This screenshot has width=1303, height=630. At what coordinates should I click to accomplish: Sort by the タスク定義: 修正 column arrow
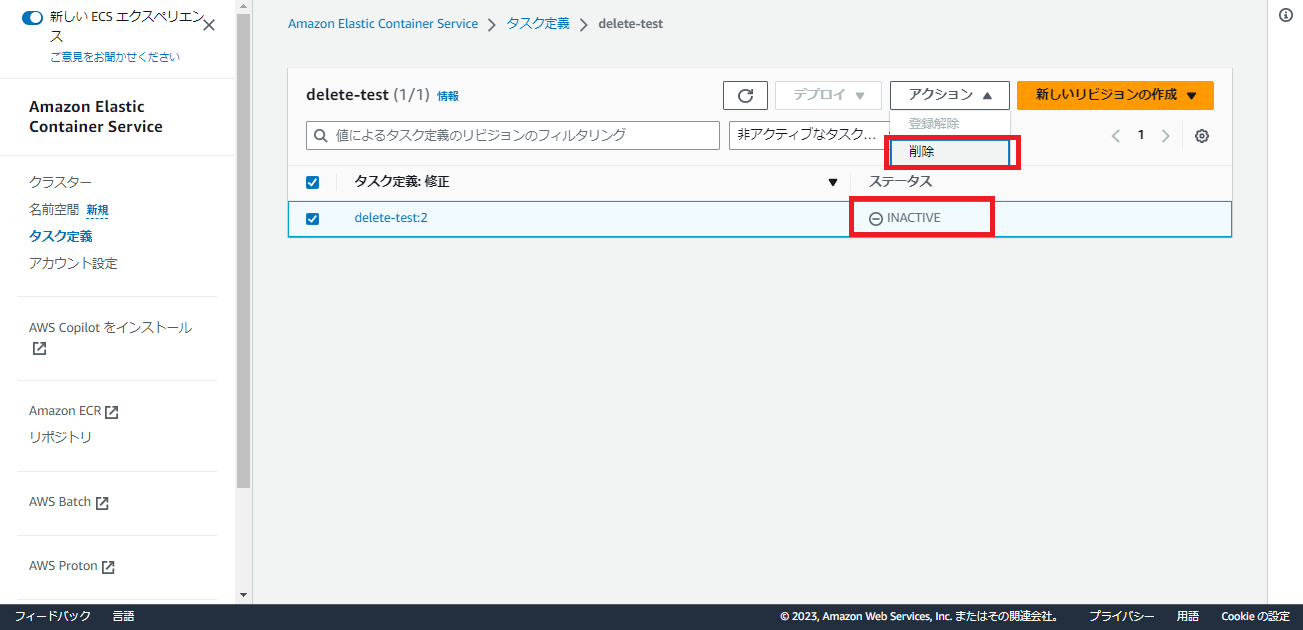(x=833, y=182)
